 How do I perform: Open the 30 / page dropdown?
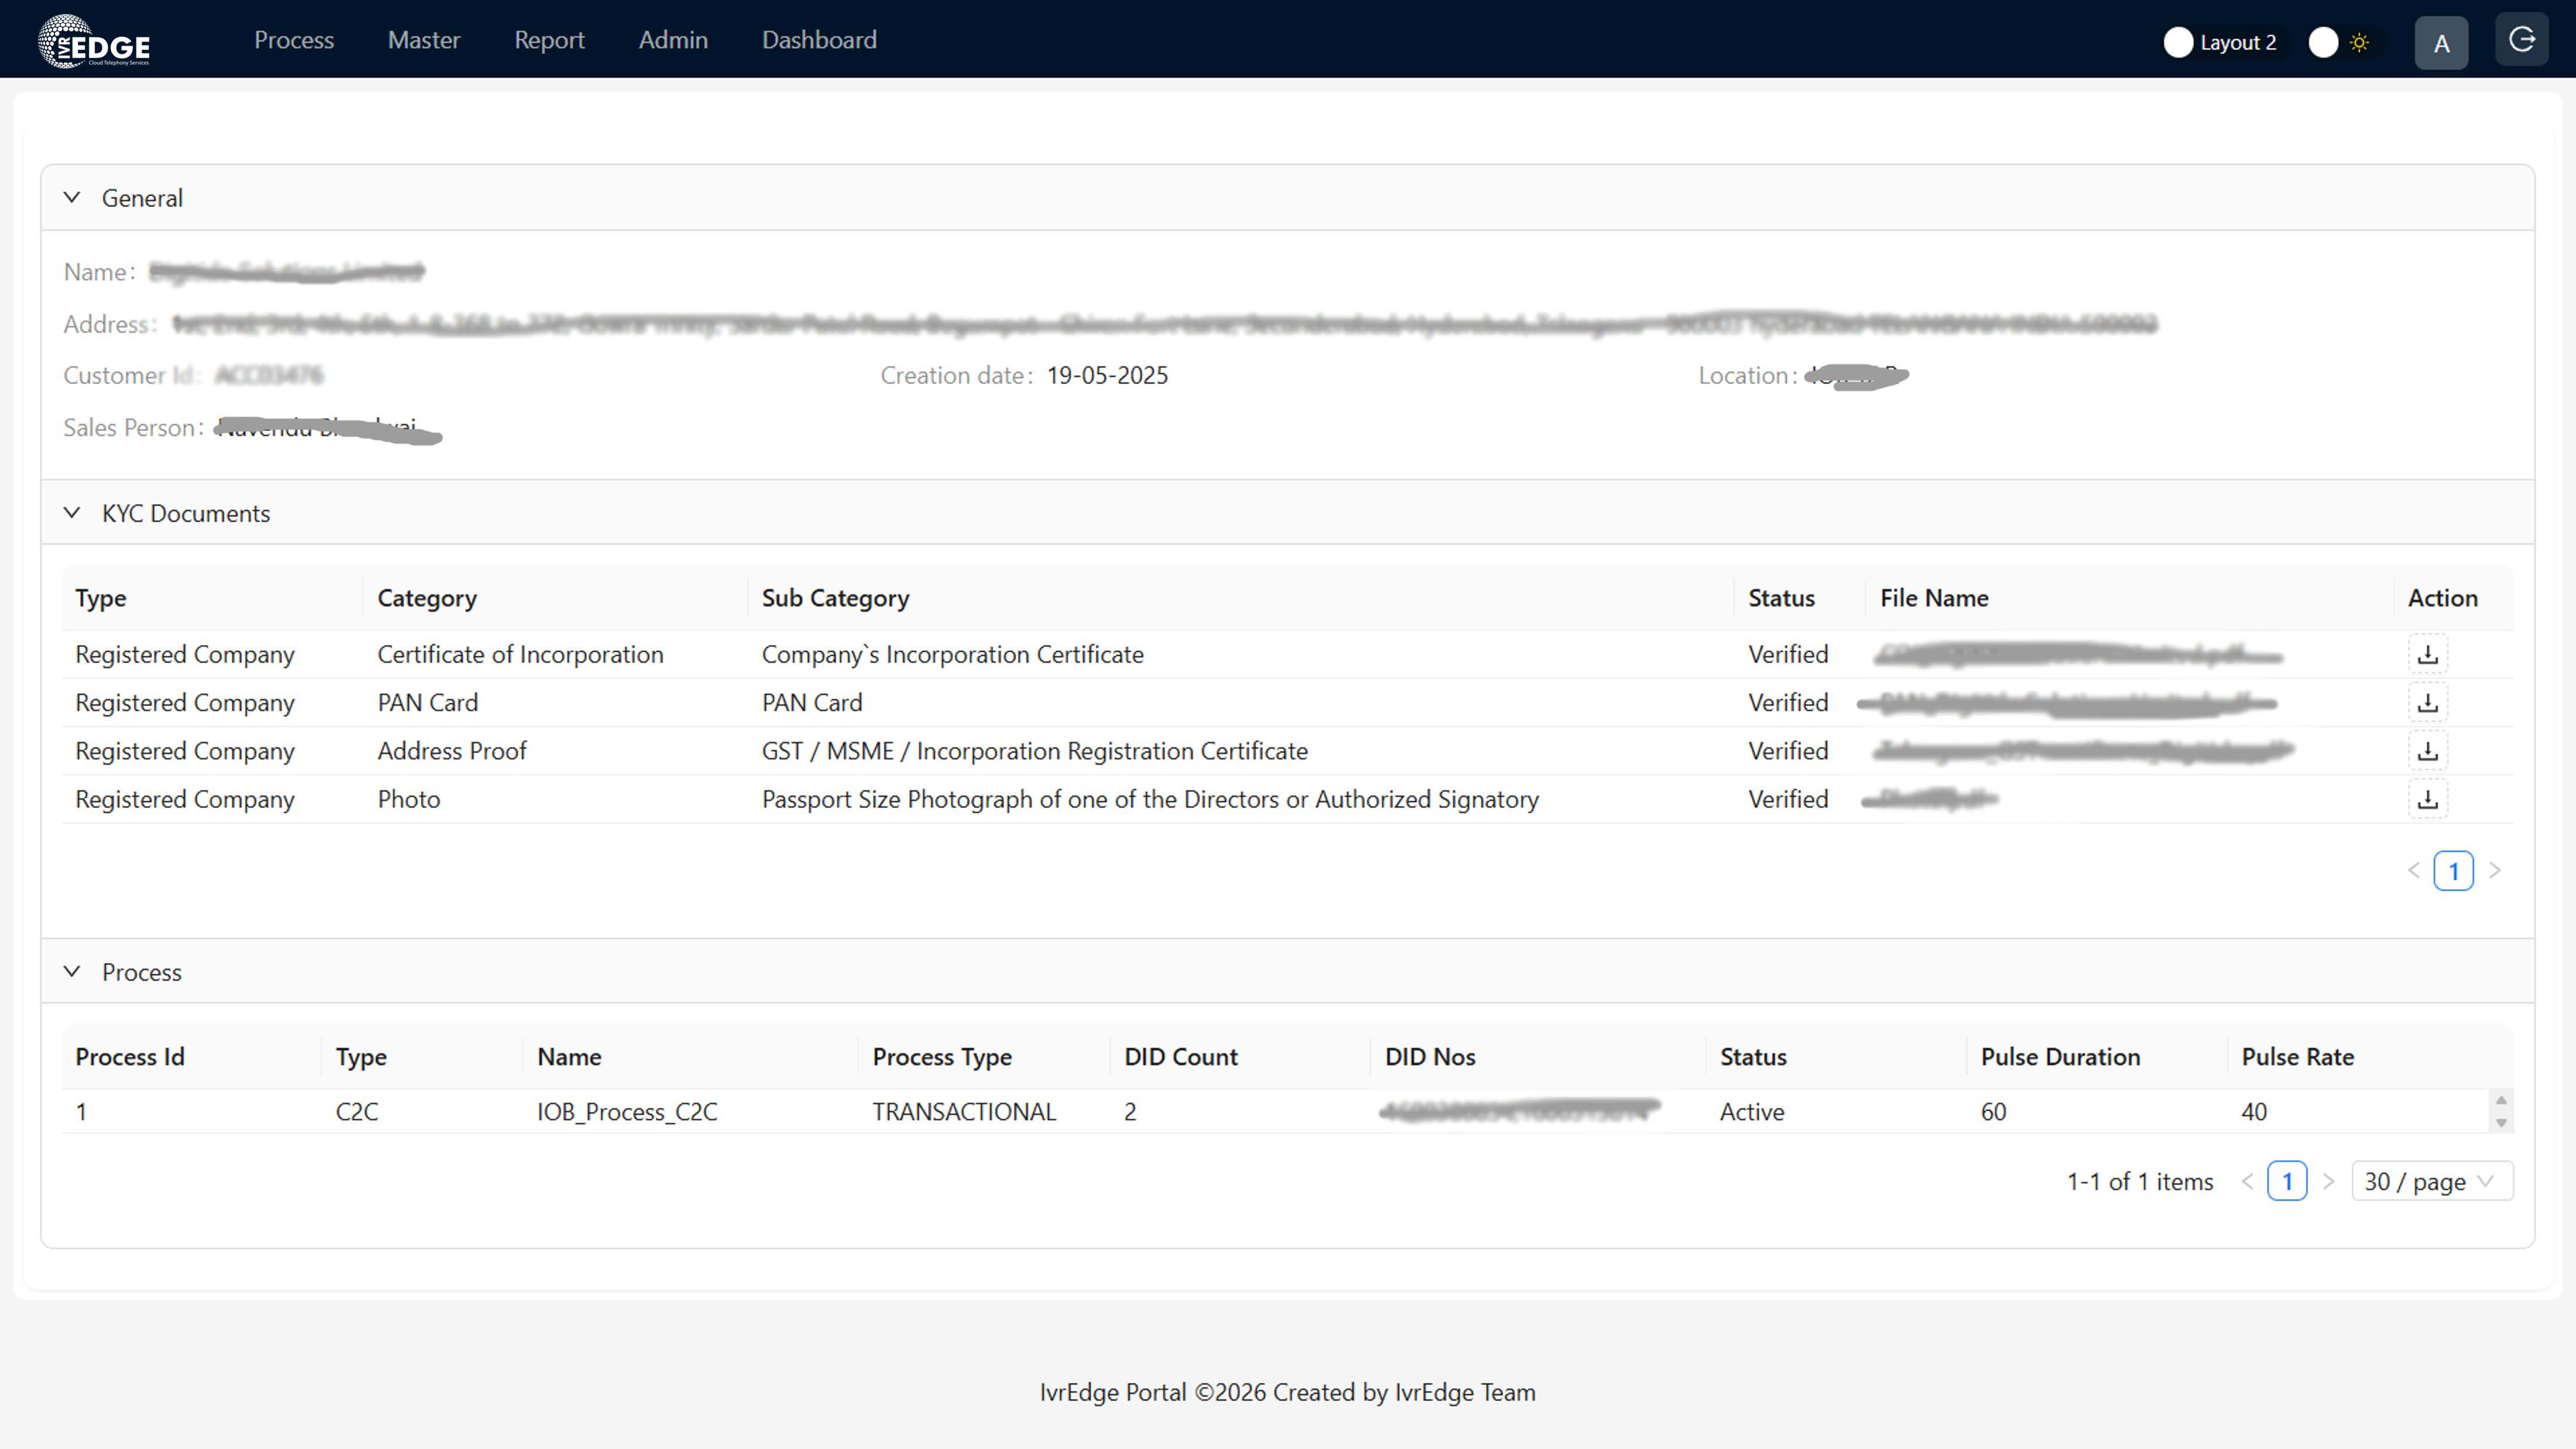point(2432,1181)
